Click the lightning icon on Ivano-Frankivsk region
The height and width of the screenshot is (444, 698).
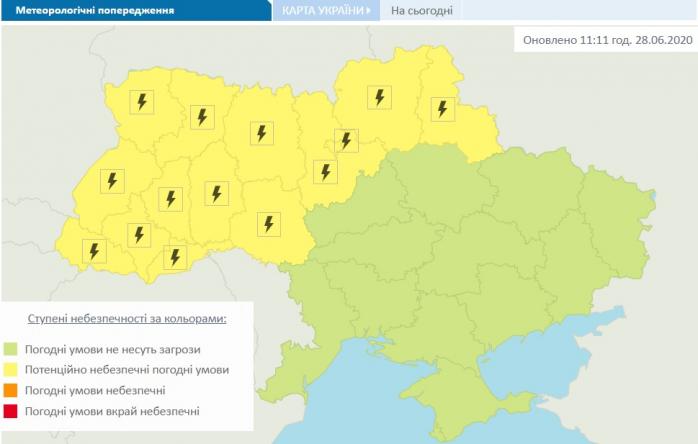click(x=137, y=235)
